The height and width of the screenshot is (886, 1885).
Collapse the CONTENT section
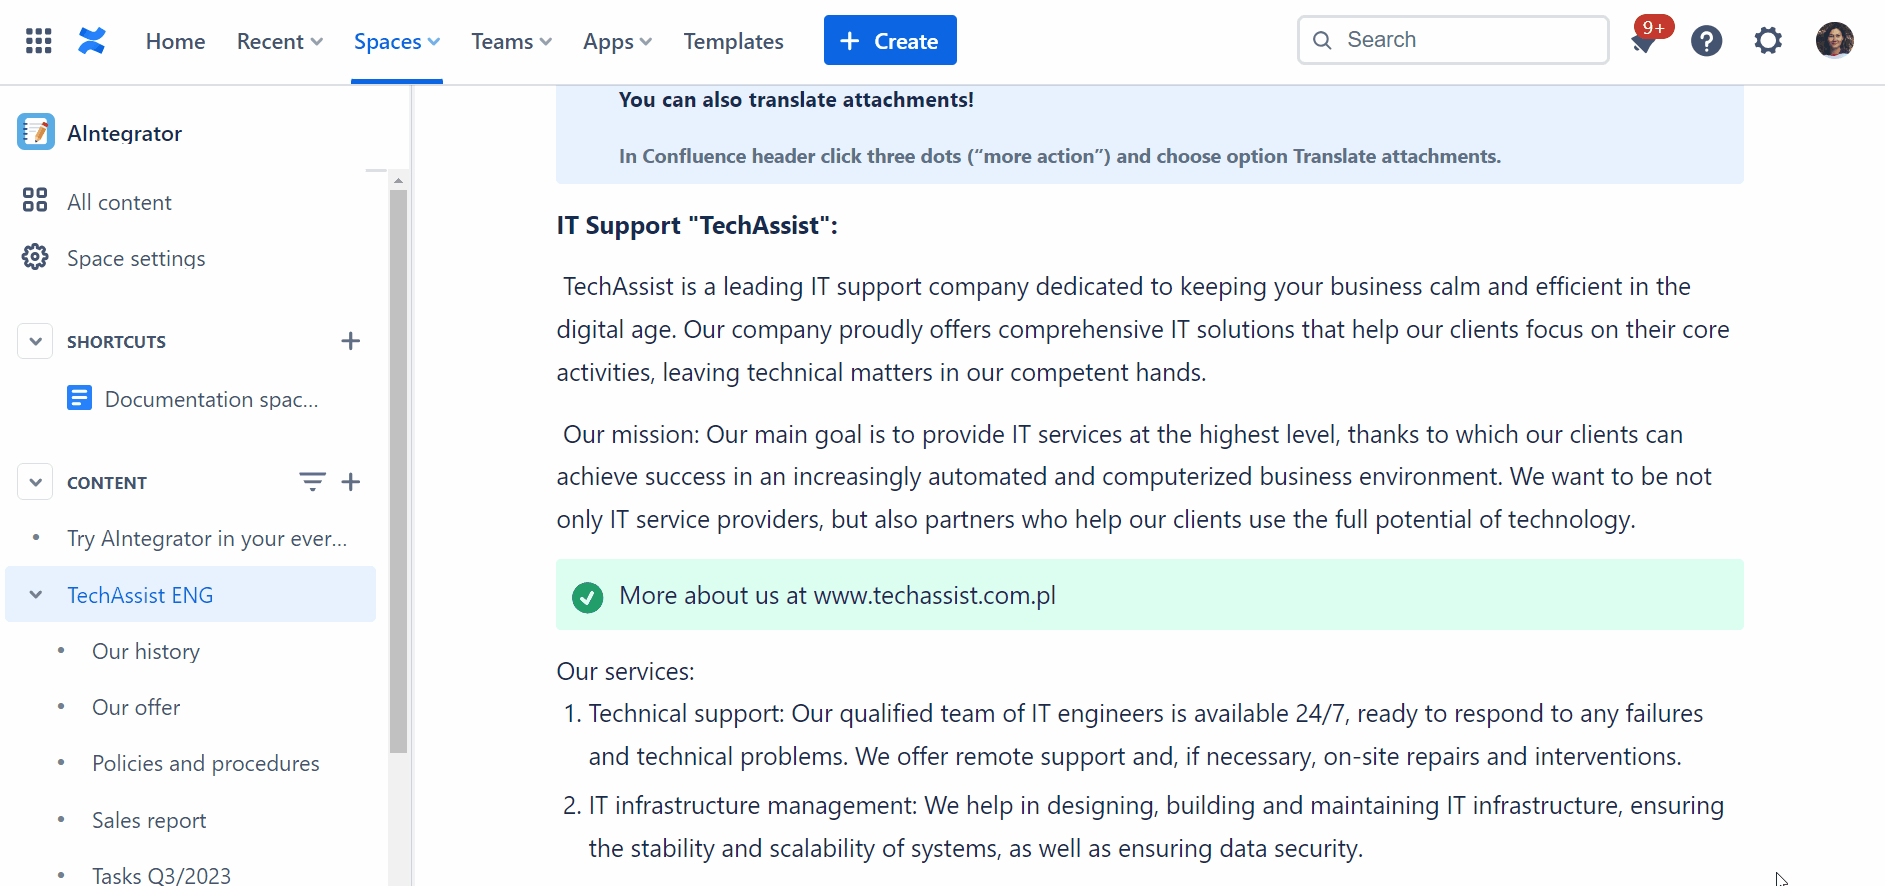[x=35, y=482]
